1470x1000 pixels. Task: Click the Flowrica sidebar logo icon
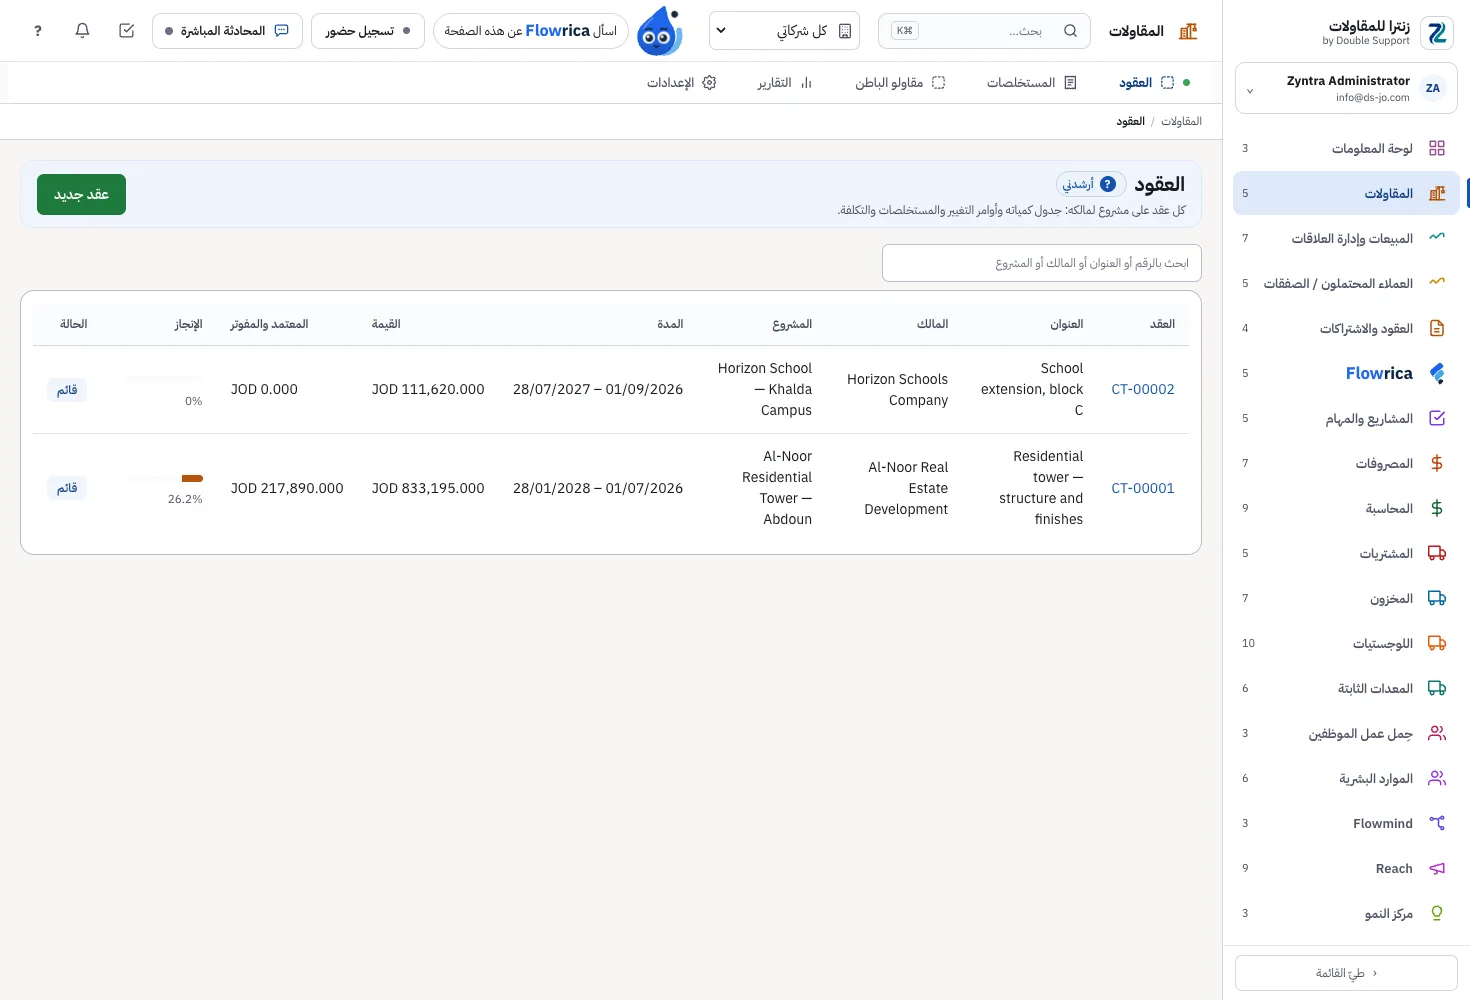click(1437, 373)
